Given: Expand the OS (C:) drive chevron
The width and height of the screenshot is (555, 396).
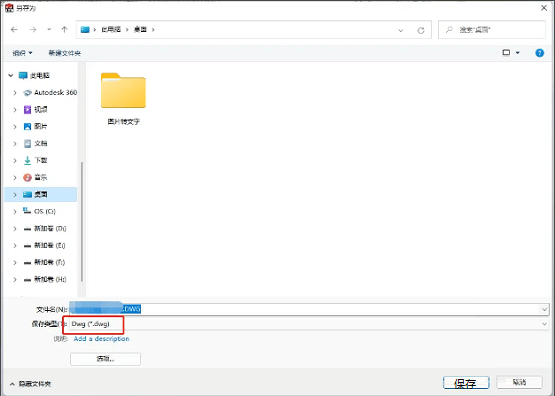Looking at the screenshot, I should [x=15, y=212].
